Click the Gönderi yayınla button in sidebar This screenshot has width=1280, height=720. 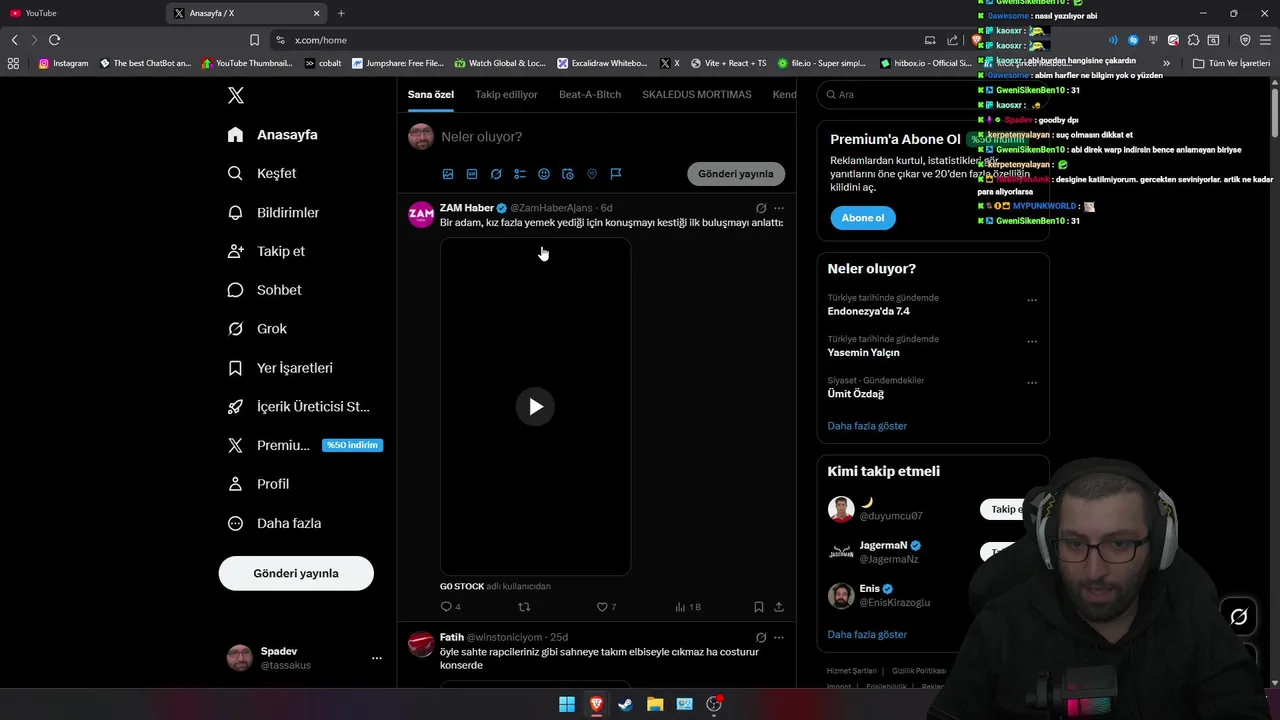click(x=296, y=573)
